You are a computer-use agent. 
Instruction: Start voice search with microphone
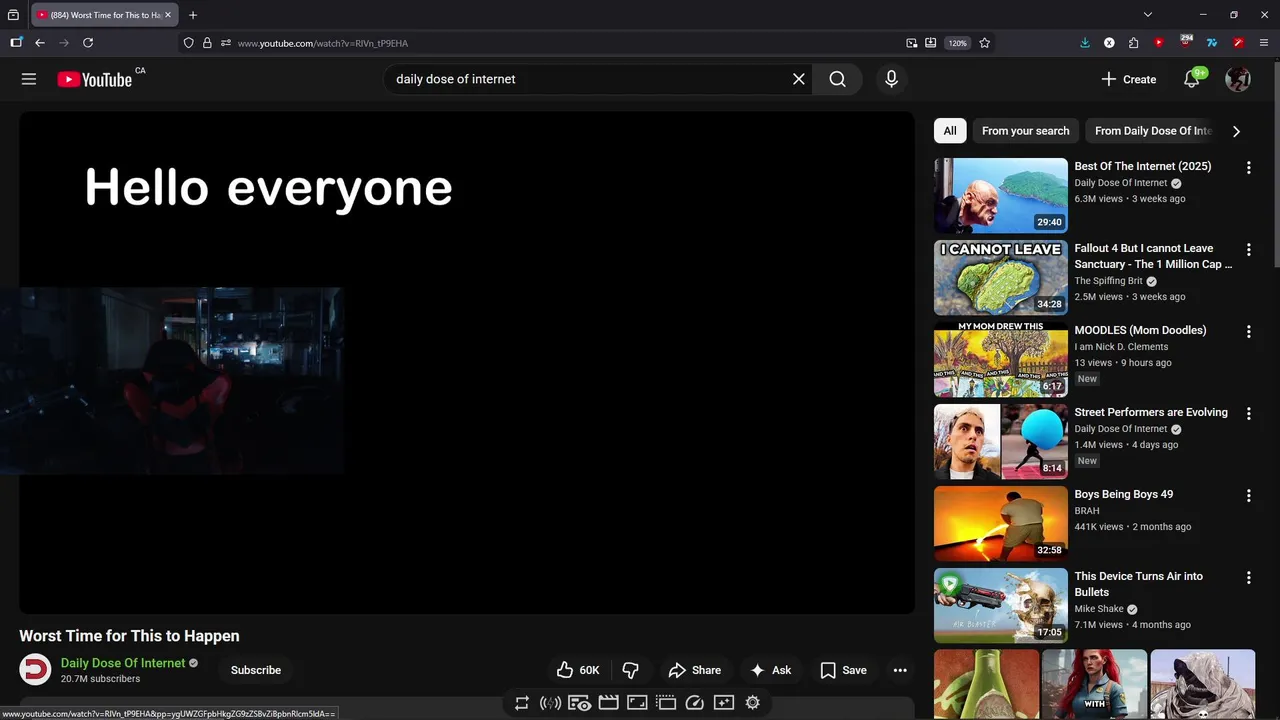(891, 79)
